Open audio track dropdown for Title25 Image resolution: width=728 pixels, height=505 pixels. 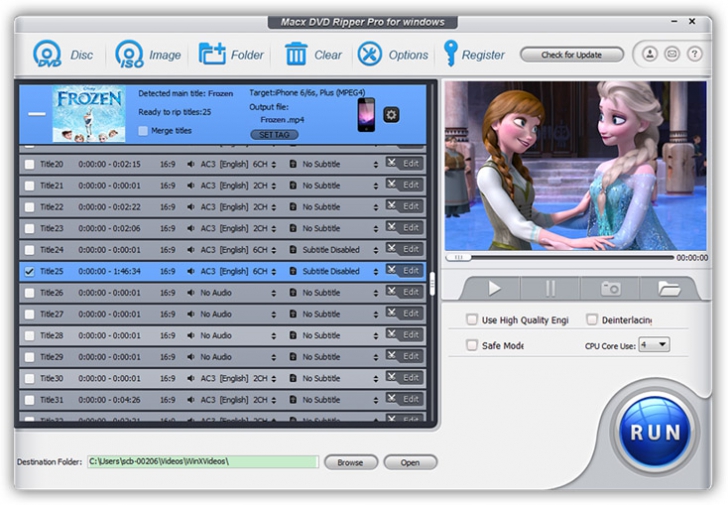click(x=273, y=271)
